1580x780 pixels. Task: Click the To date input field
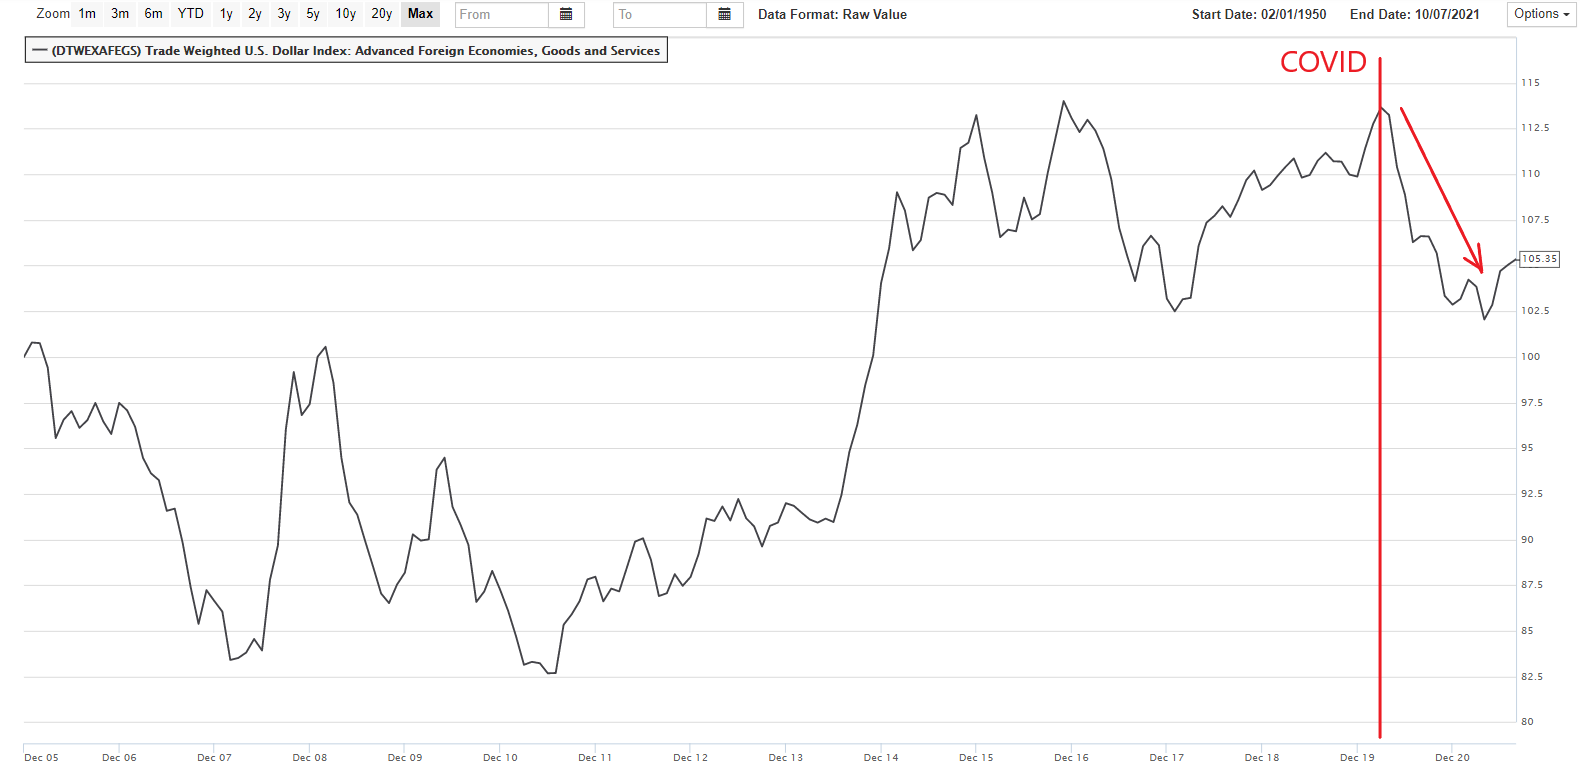[x=660, y=15]
